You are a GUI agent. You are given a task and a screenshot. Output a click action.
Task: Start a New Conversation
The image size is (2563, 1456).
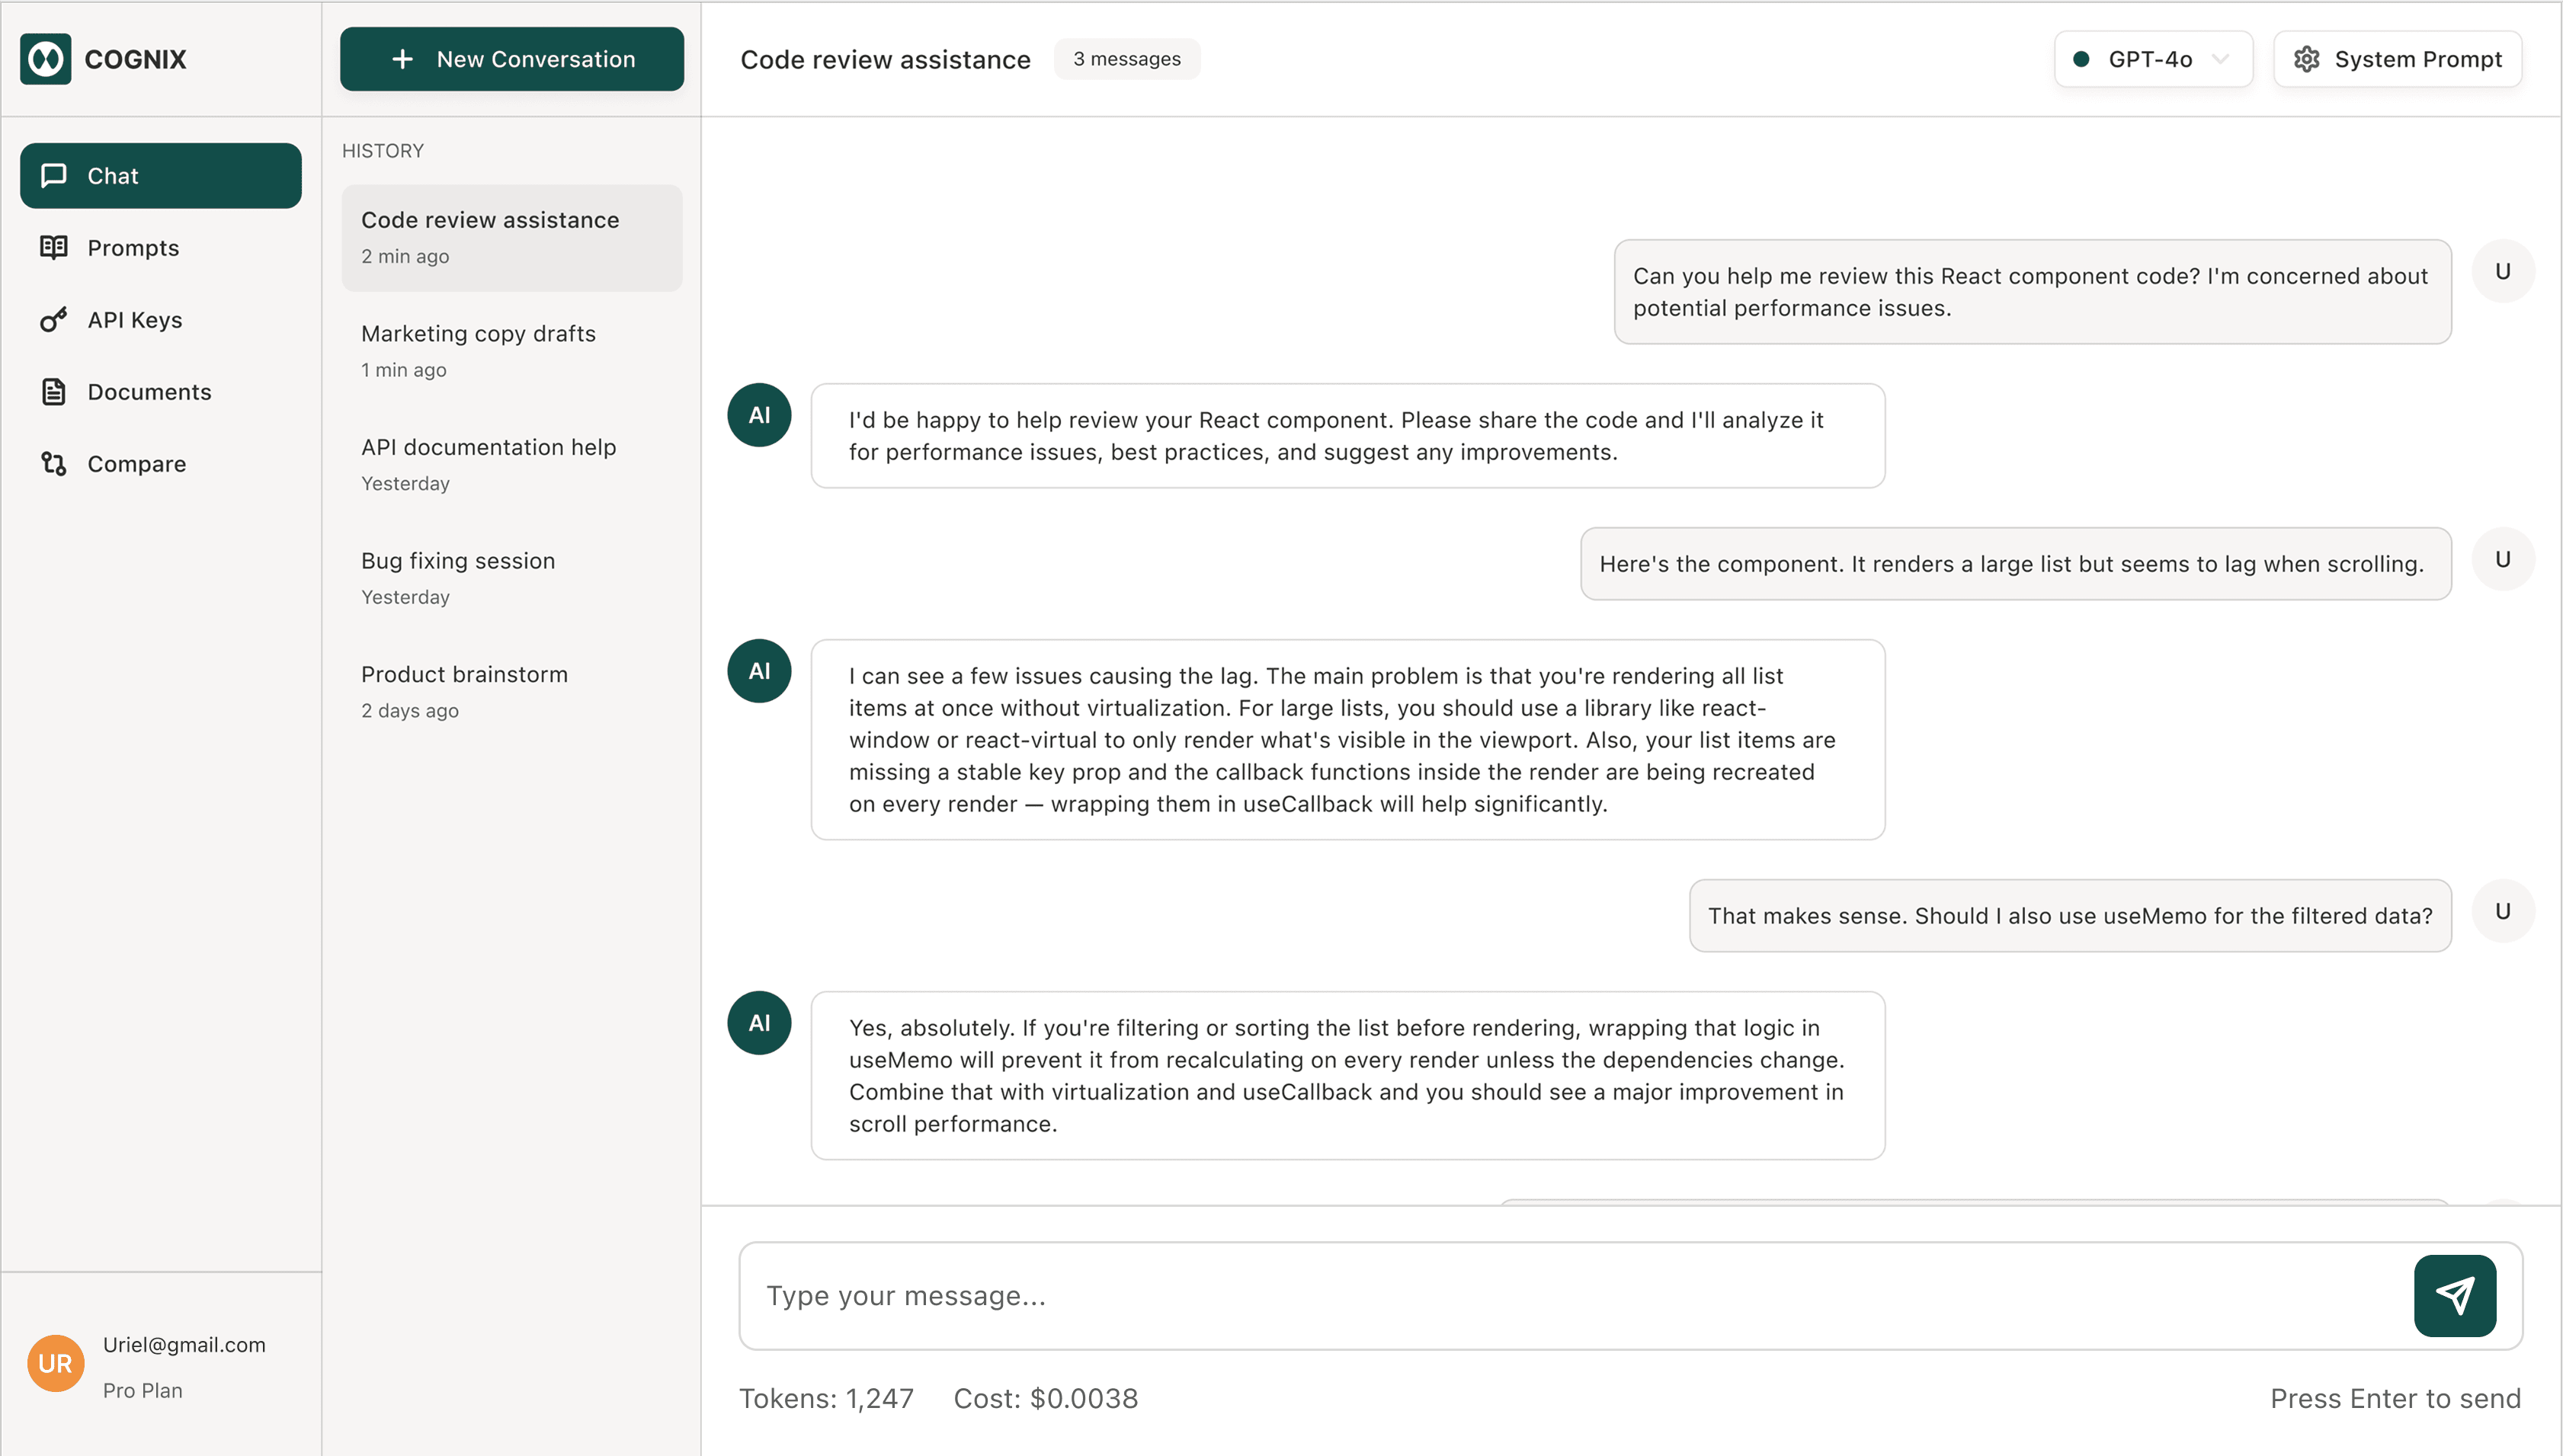512,59
